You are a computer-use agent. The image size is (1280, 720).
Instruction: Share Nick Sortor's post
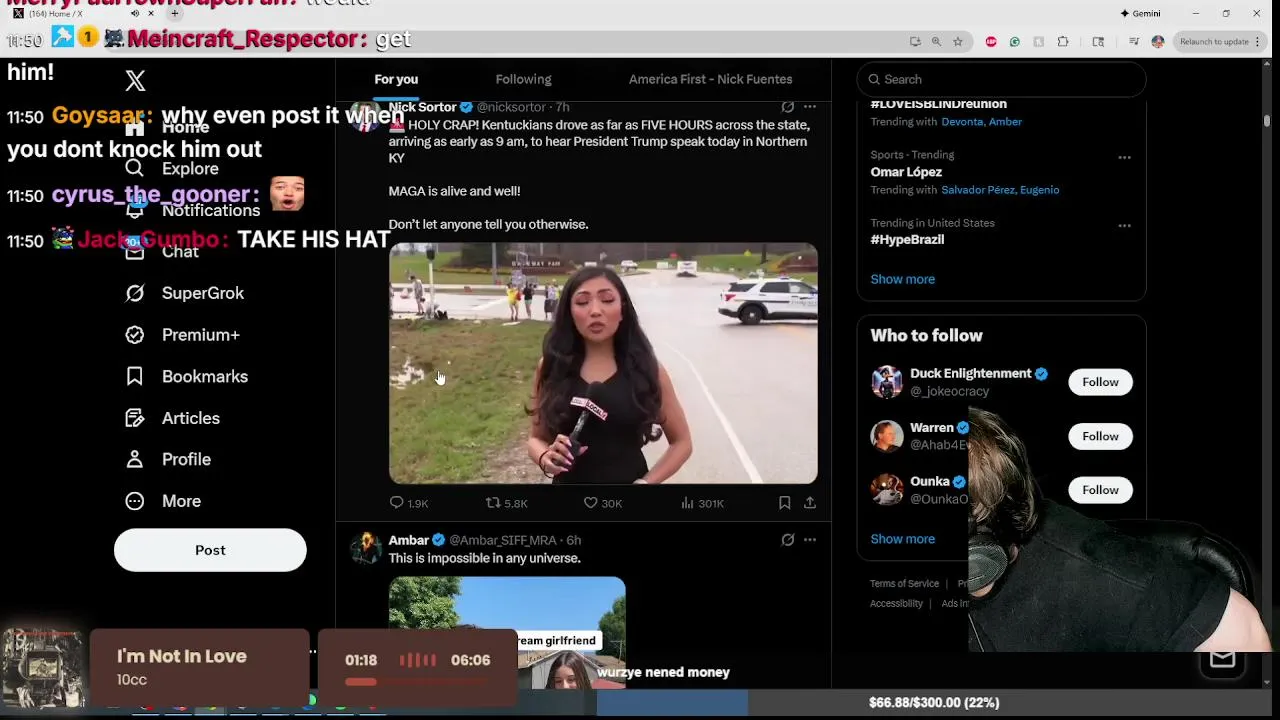810,503
